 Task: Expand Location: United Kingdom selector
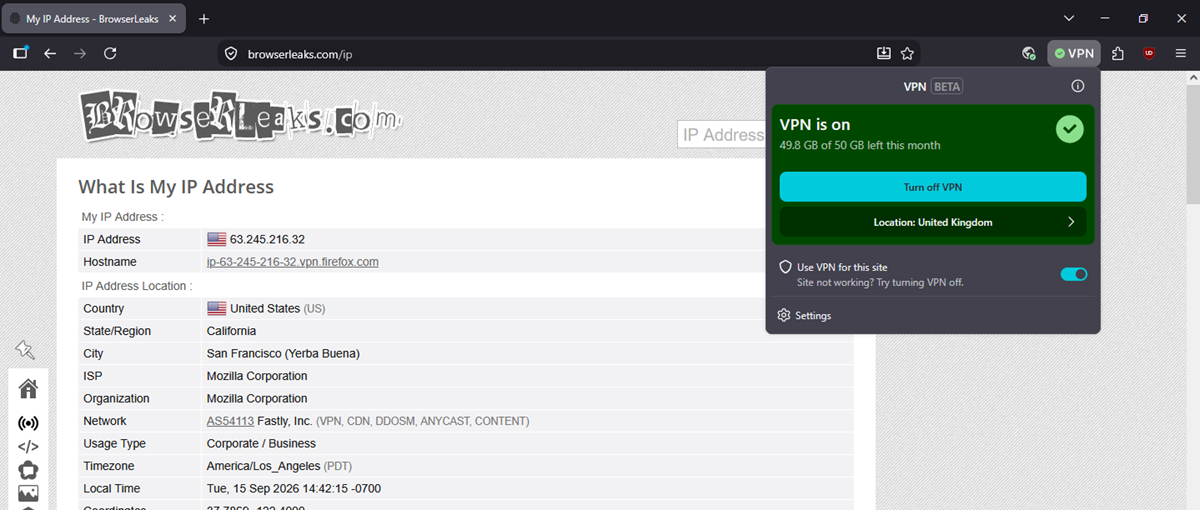[932, 222]
